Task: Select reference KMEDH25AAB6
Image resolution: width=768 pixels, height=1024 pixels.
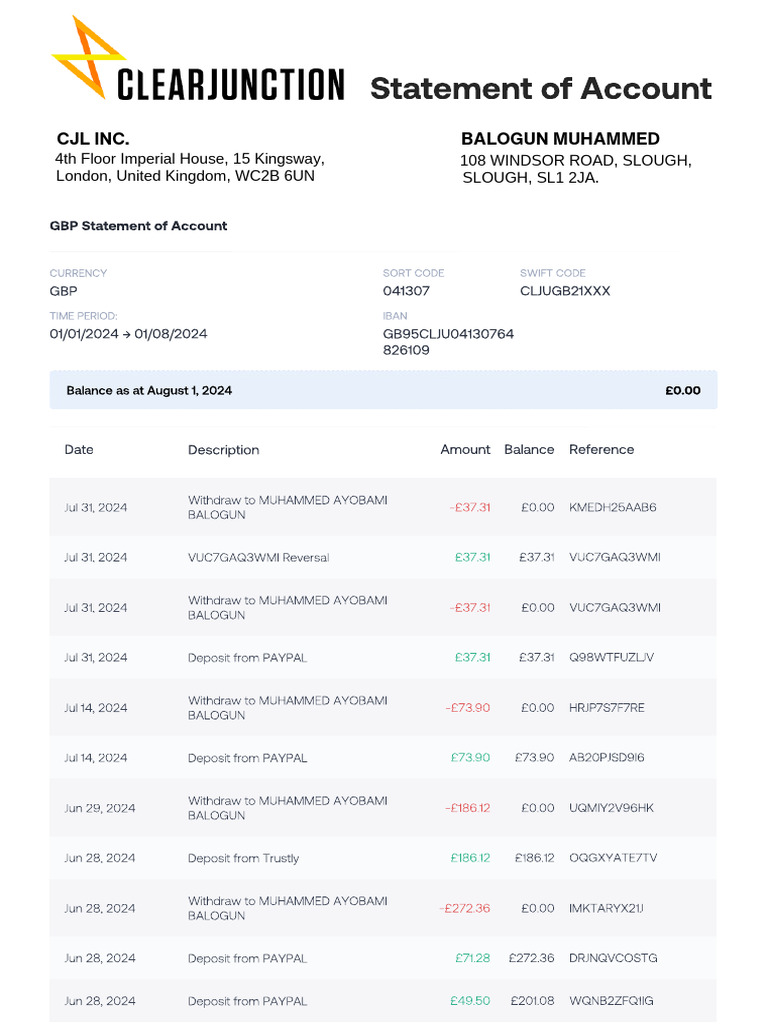Action: tap(613, 507)
